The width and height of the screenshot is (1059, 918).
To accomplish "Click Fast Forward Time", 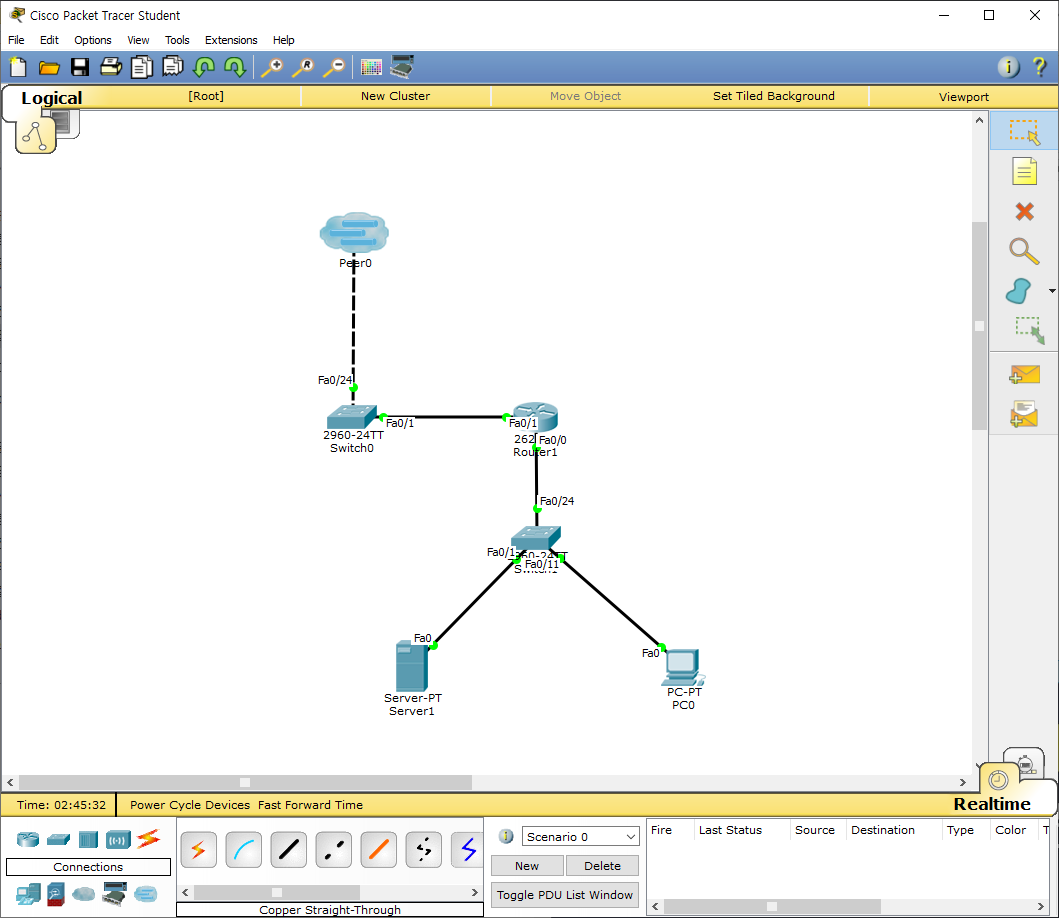I will (x=310, y=805).
